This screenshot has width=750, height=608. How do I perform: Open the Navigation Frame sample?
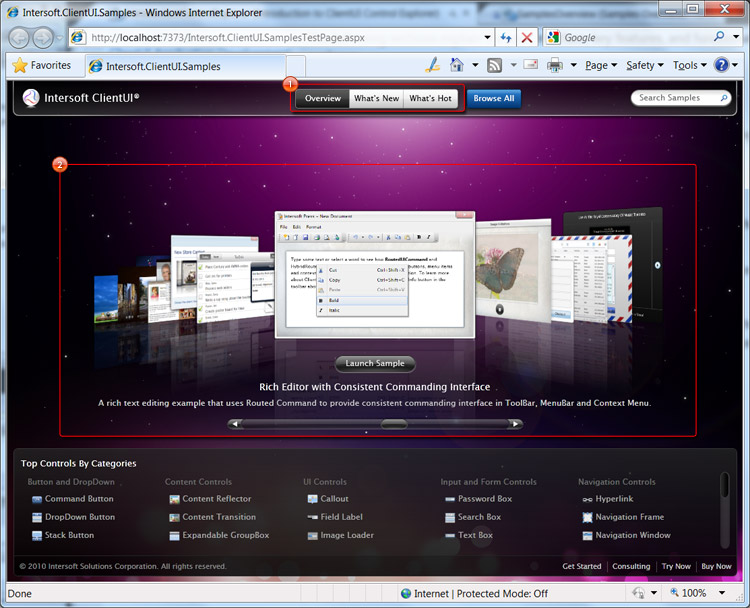click(x=623, y=517)
